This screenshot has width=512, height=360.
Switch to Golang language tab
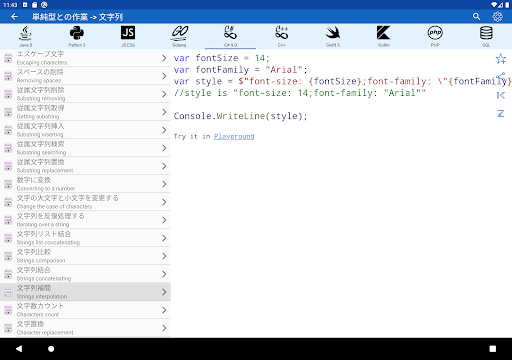pos(179,36)
